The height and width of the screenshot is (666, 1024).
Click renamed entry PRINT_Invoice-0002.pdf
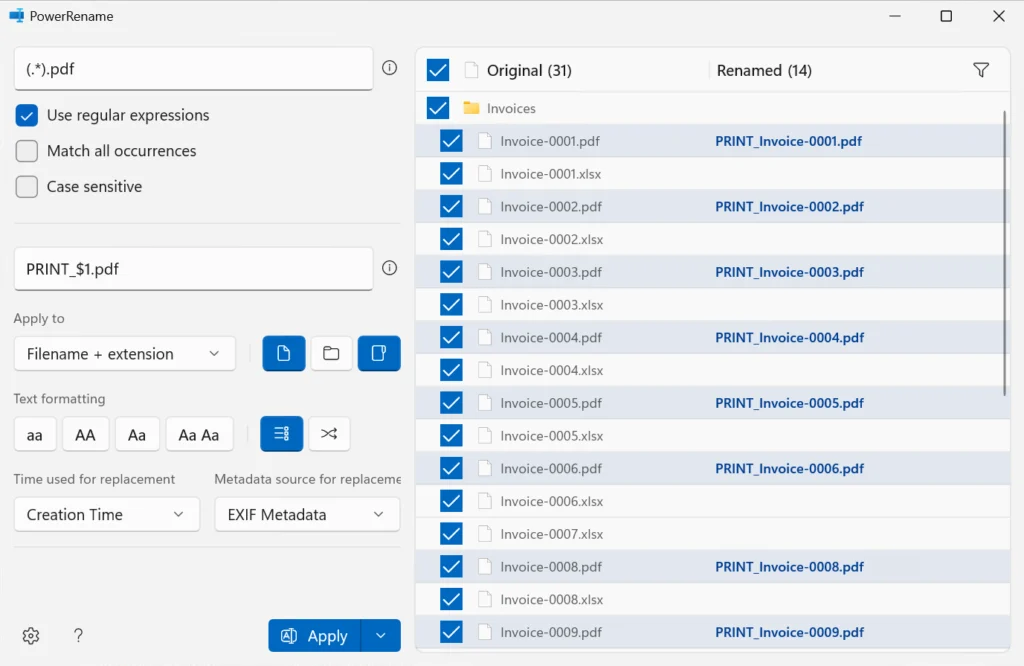click(790, 206)
